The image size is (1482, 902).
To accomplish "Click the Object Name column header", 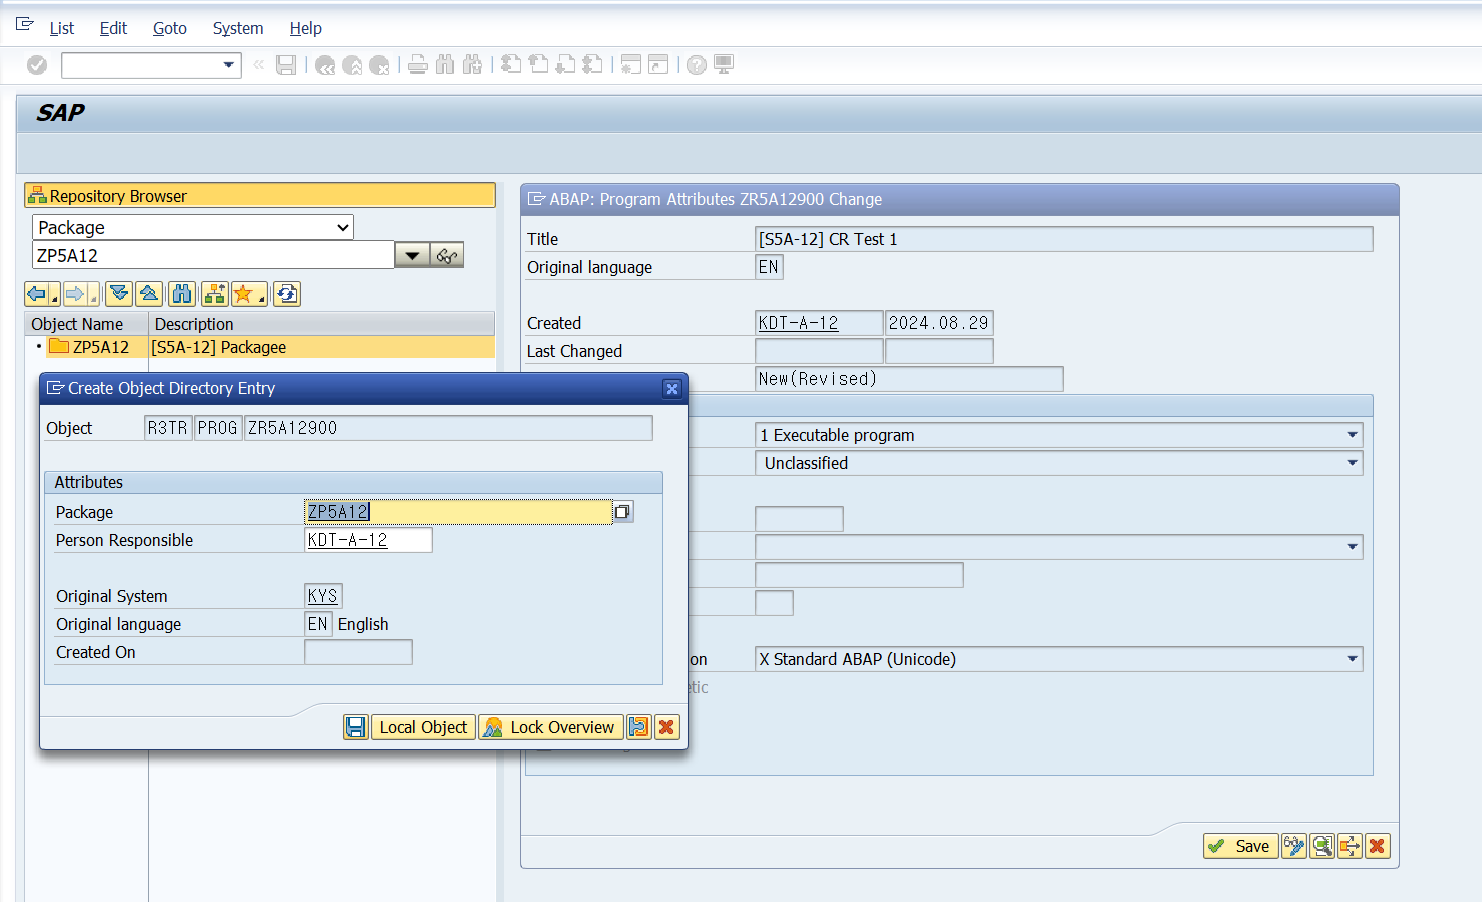I will pyautogui.click(x=87, y=324).
